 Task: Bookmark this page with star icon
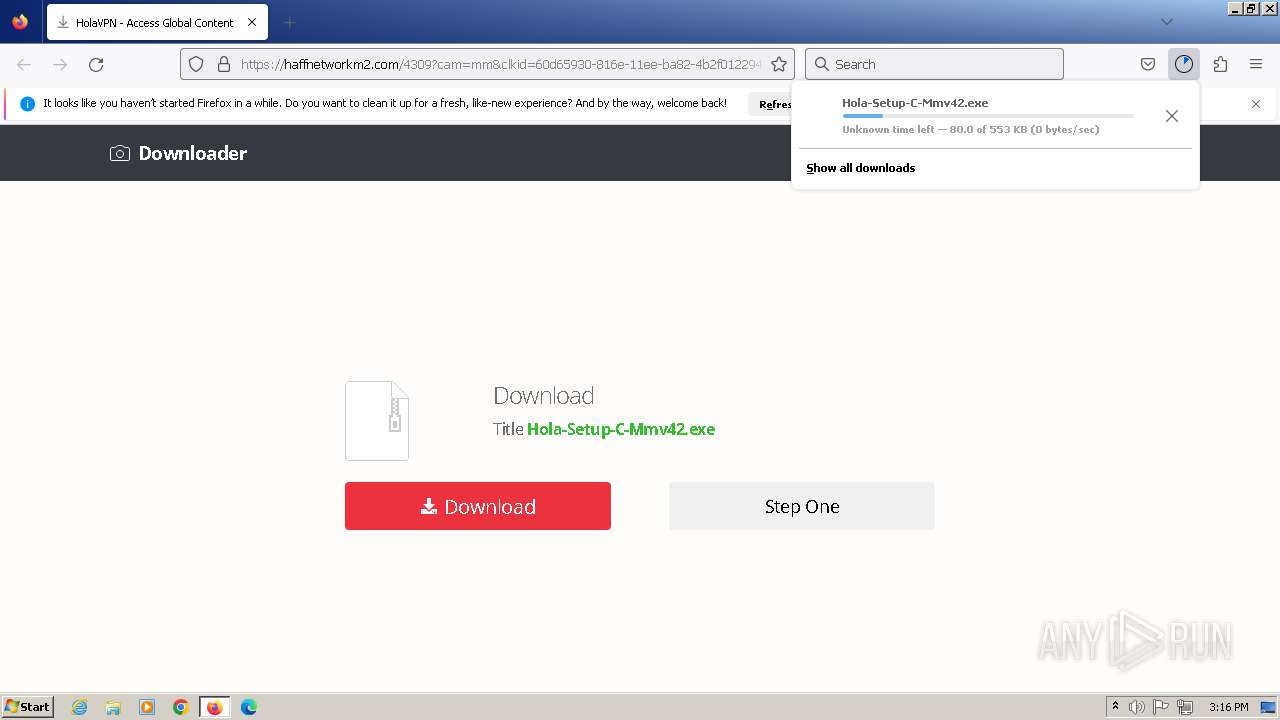779,64
